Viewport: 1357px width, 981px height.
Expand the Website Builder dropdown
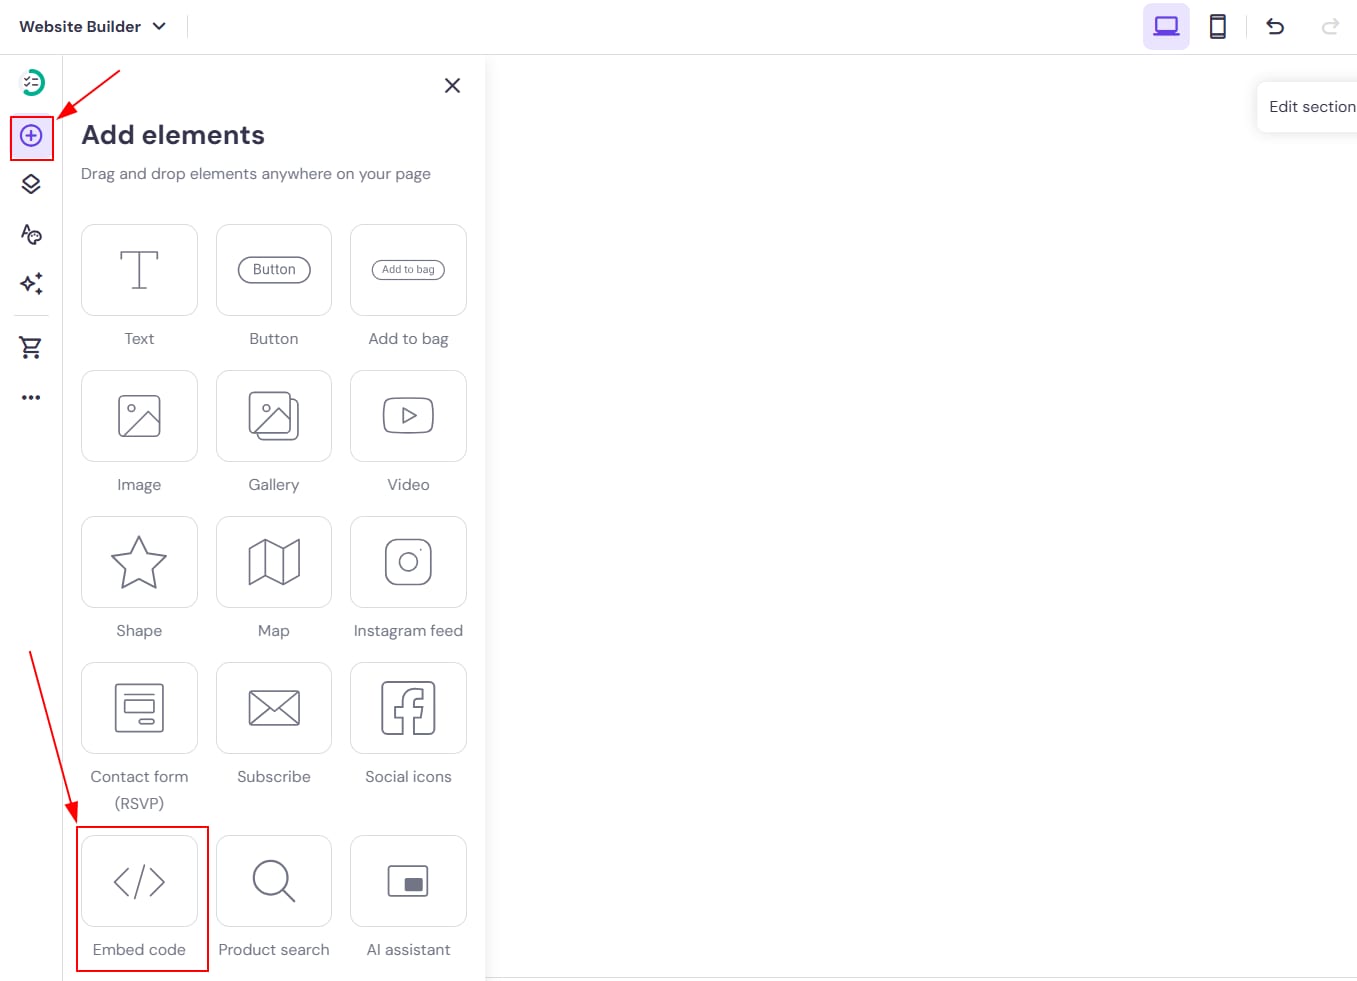point(92,27)
